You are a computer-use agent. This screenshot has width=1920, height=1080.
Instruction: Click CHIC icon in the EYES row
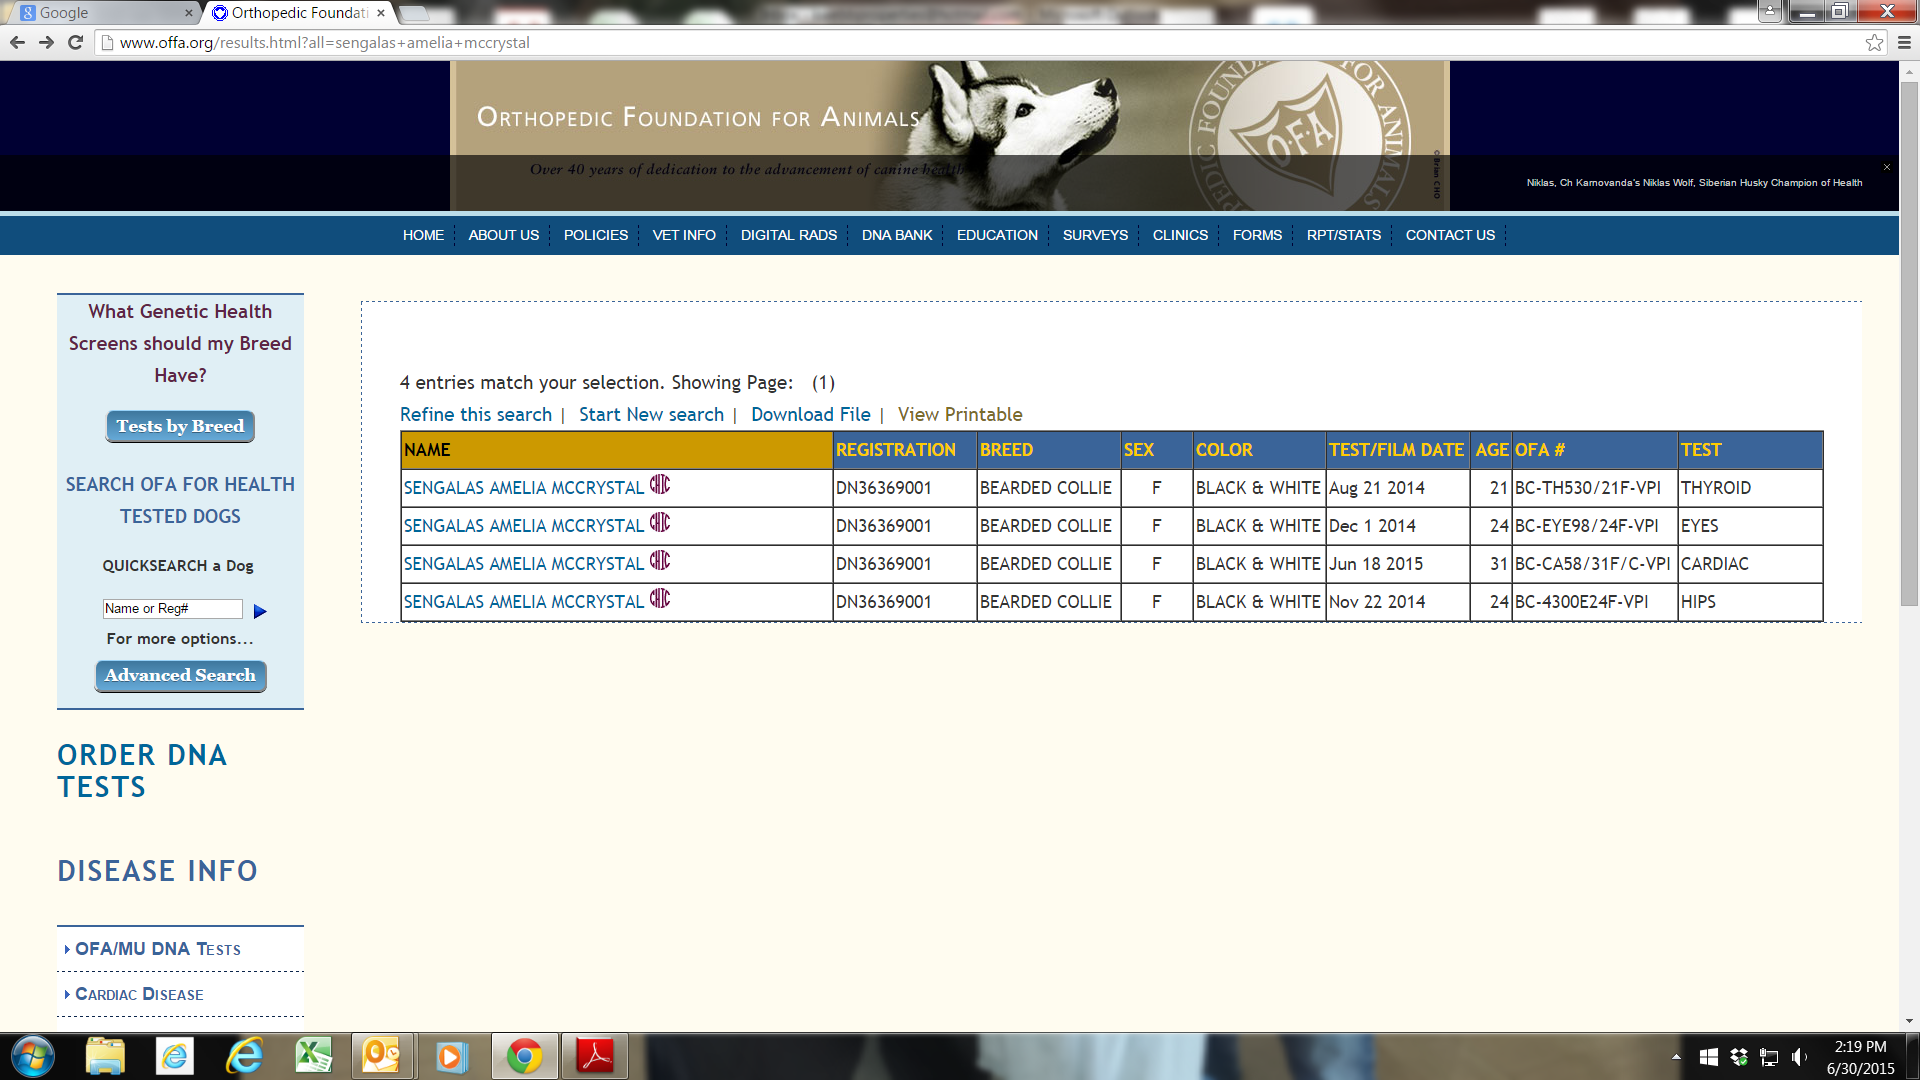(660, 523)
